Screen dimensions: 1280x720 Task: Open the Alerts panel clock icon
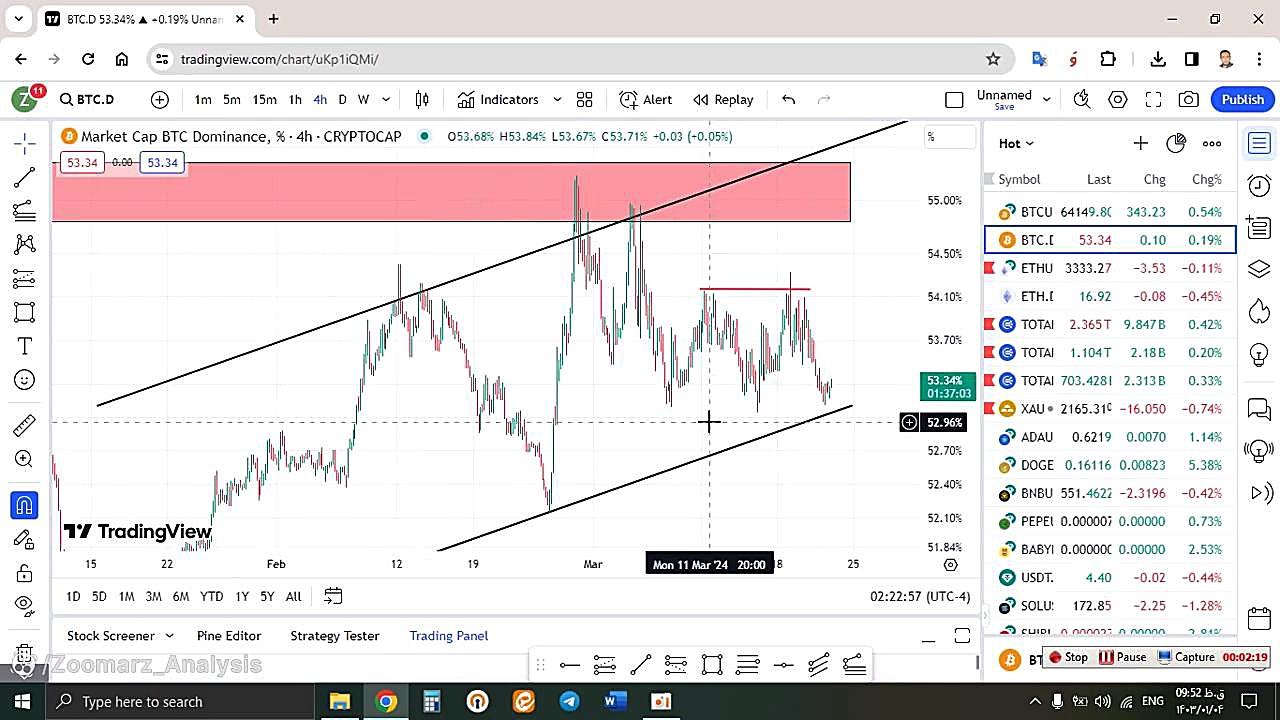tap(1259, 185)
